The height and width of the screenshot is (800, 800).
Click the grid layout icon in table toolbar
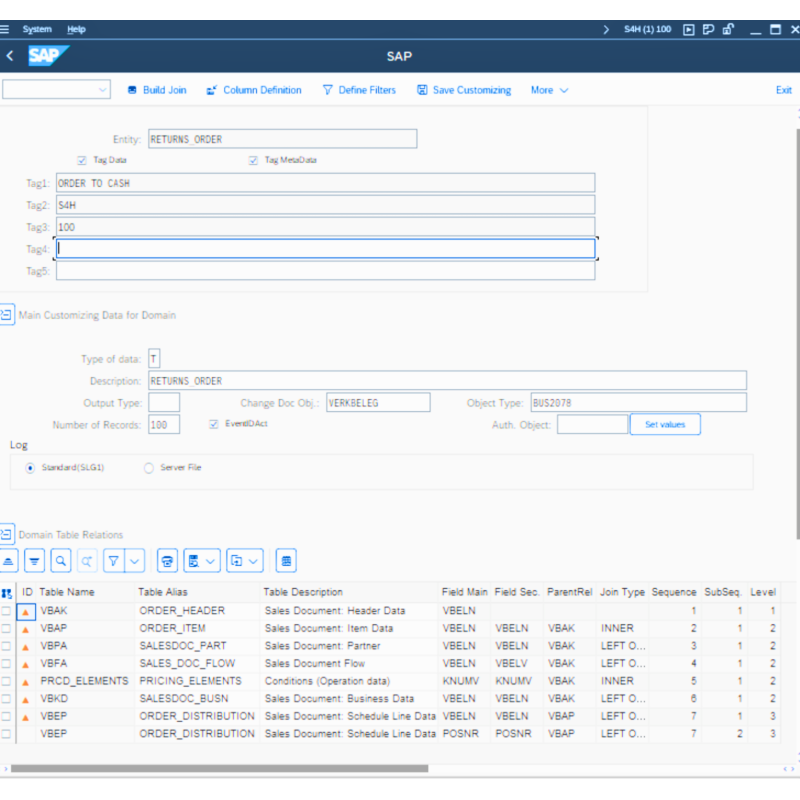[285, 561]
